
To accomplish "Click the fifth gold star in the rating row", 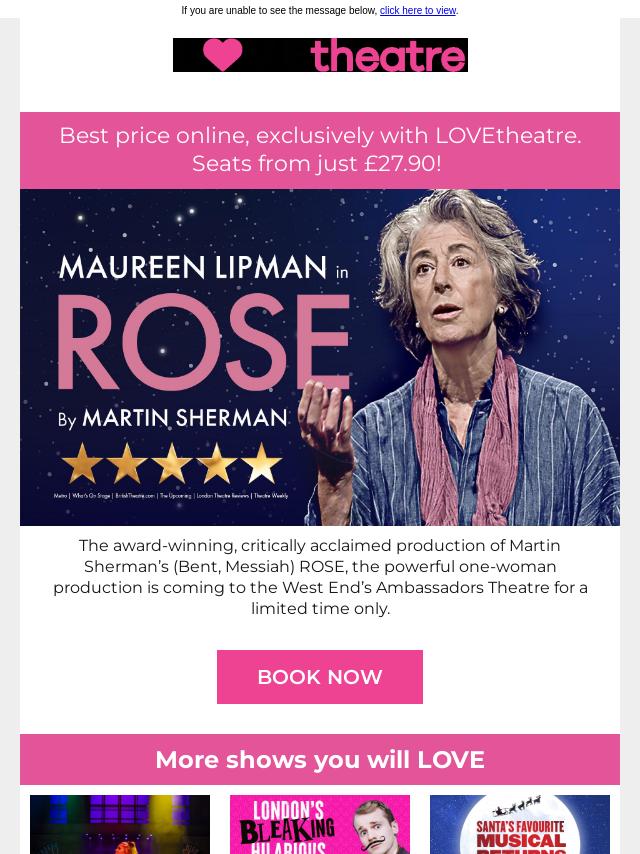I will (261, 463).
